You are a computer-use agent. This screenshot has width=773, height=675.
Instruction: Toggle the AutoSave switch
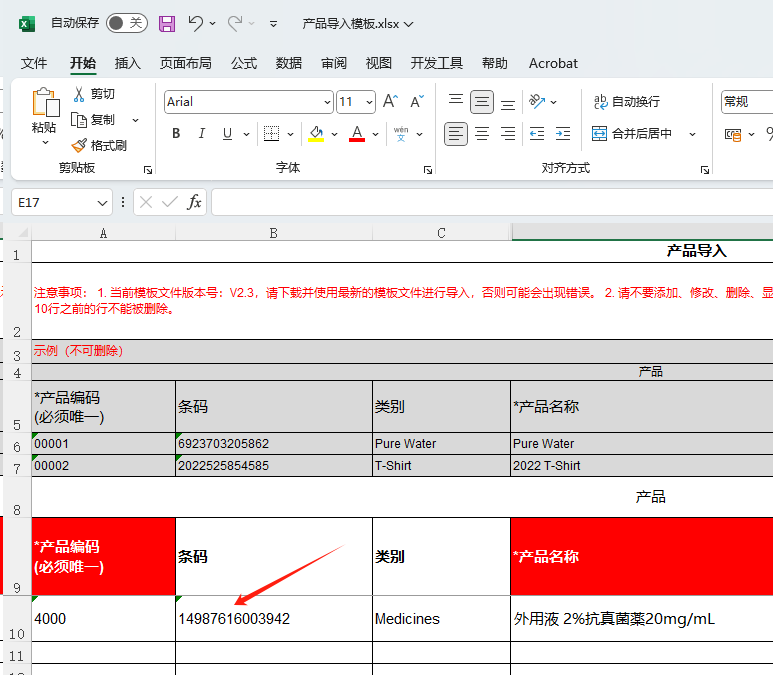pyautogui.click(x=127, y=23)
